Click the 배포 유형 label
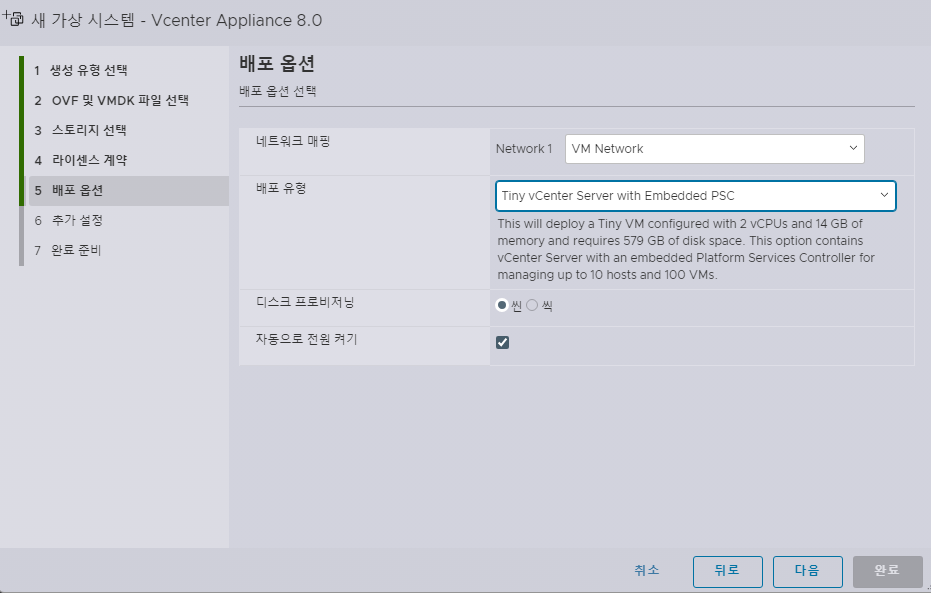Image resolution: width=931 pixels, height=593 pixels. click(281, 188)
